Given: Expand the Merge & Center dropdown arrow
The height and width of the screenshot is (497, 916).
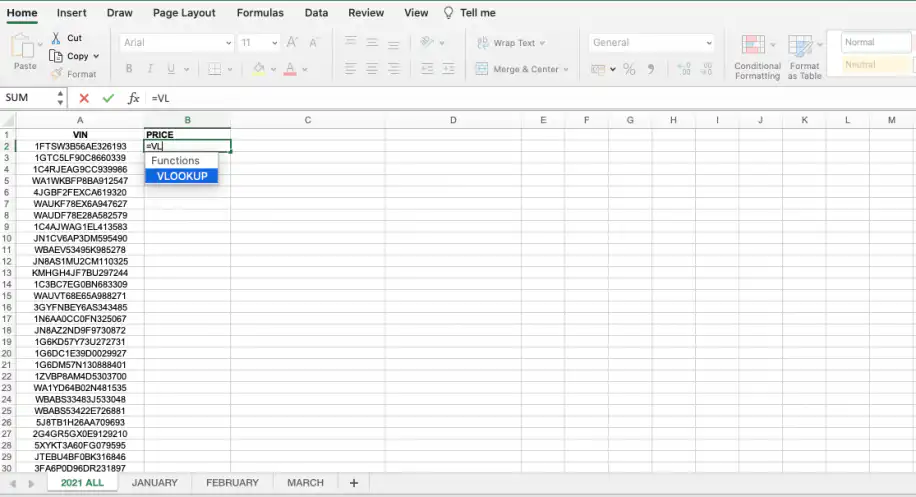Looking at the screenshot, I should (x=566, y=69).
